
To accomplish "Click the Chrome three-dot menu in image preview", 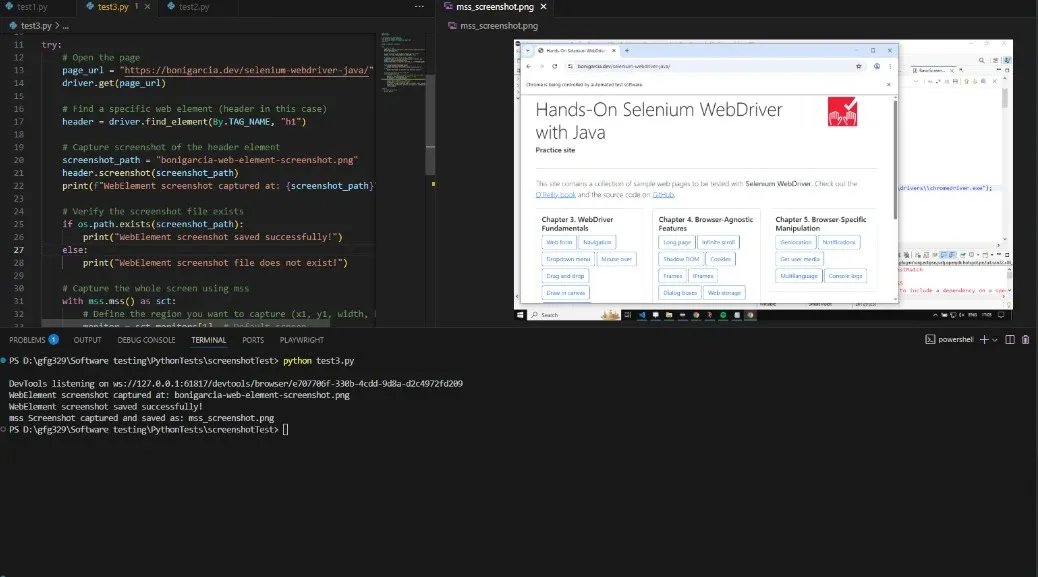I will coord(890,66).
